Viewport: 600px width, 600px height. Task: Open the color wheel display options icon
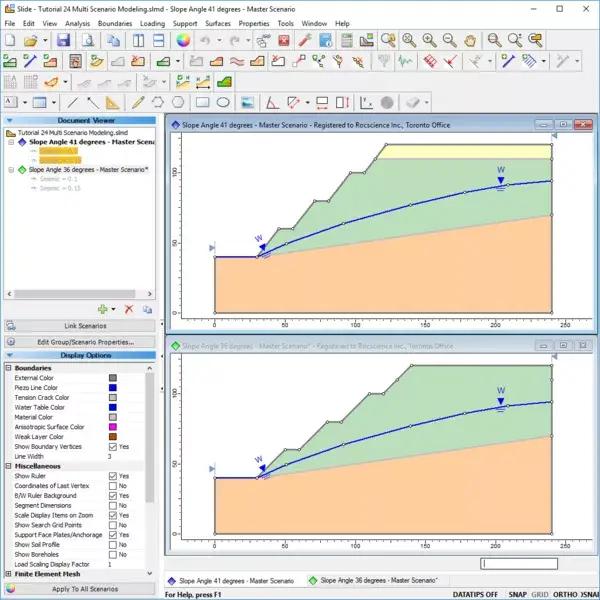pyautogui.click(x=183, y=40)
